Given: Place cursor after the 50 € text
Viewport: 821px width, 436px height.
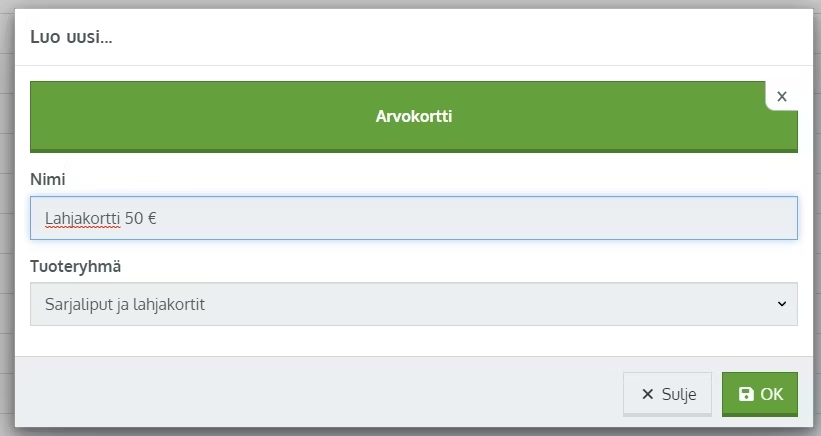Looking at the screenshot, I should click(x=158, y=218).
